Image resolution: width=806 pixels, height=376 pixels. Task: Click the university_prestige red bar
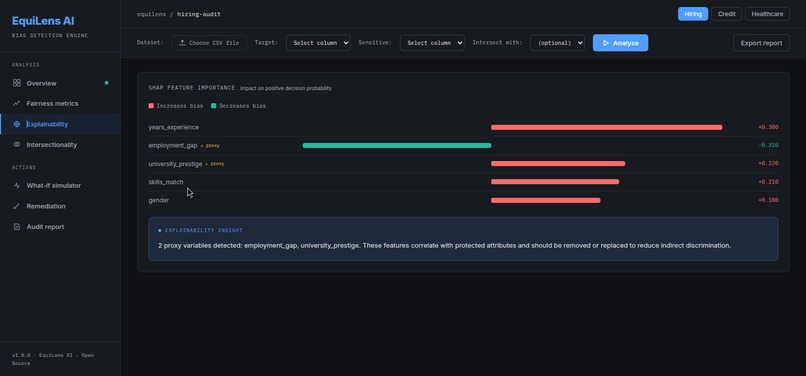[x=558, y=164]
